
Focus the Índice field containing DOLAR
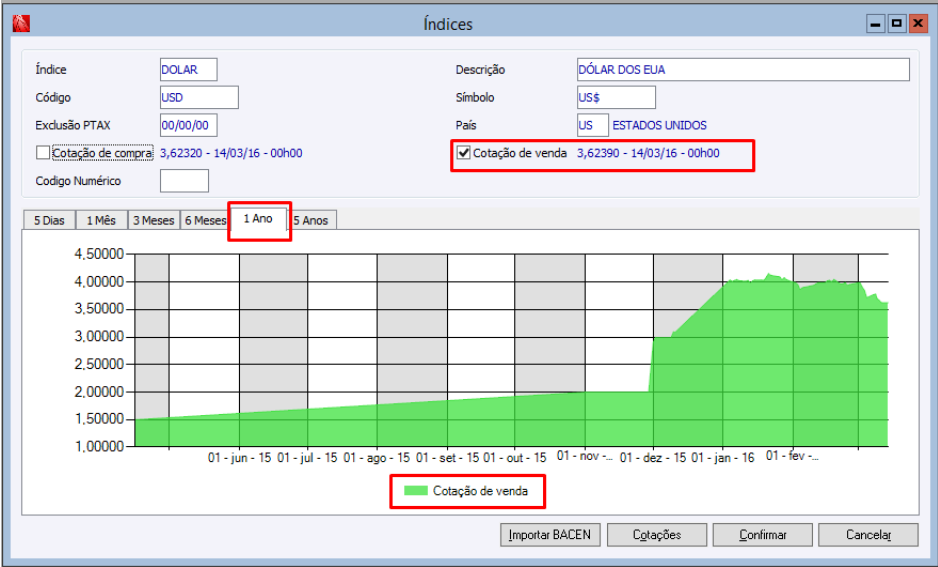coord(188,69)
